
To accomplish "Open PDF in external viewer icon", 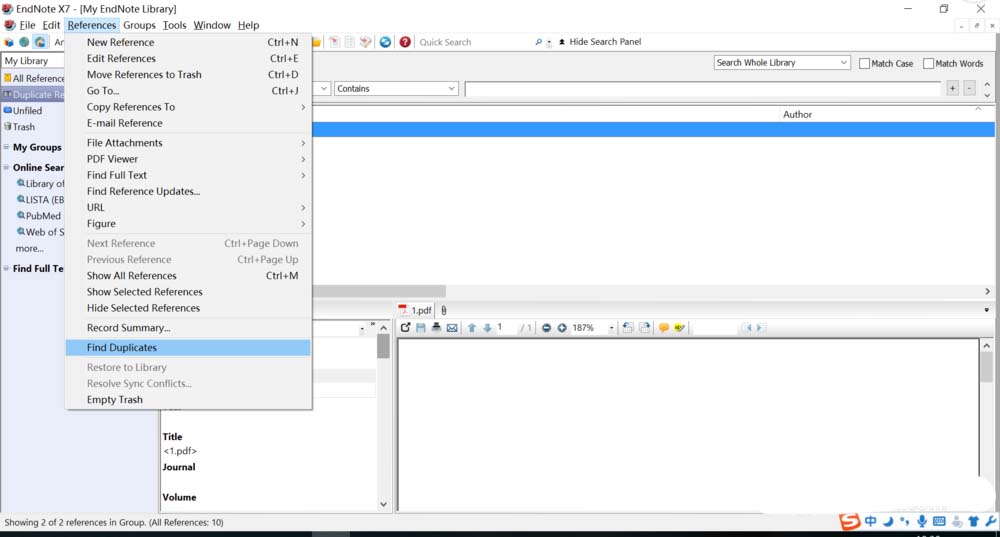I will click(405, 328).
